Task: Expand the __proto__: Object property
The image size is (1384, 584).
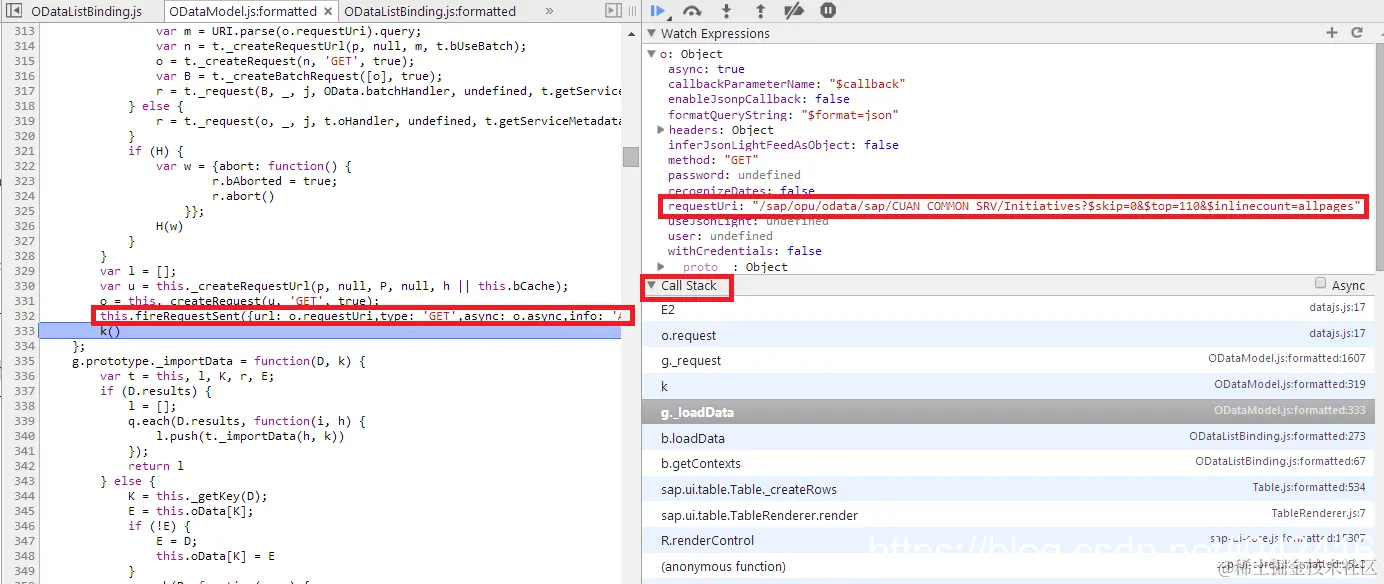Action: pos(661,266)
